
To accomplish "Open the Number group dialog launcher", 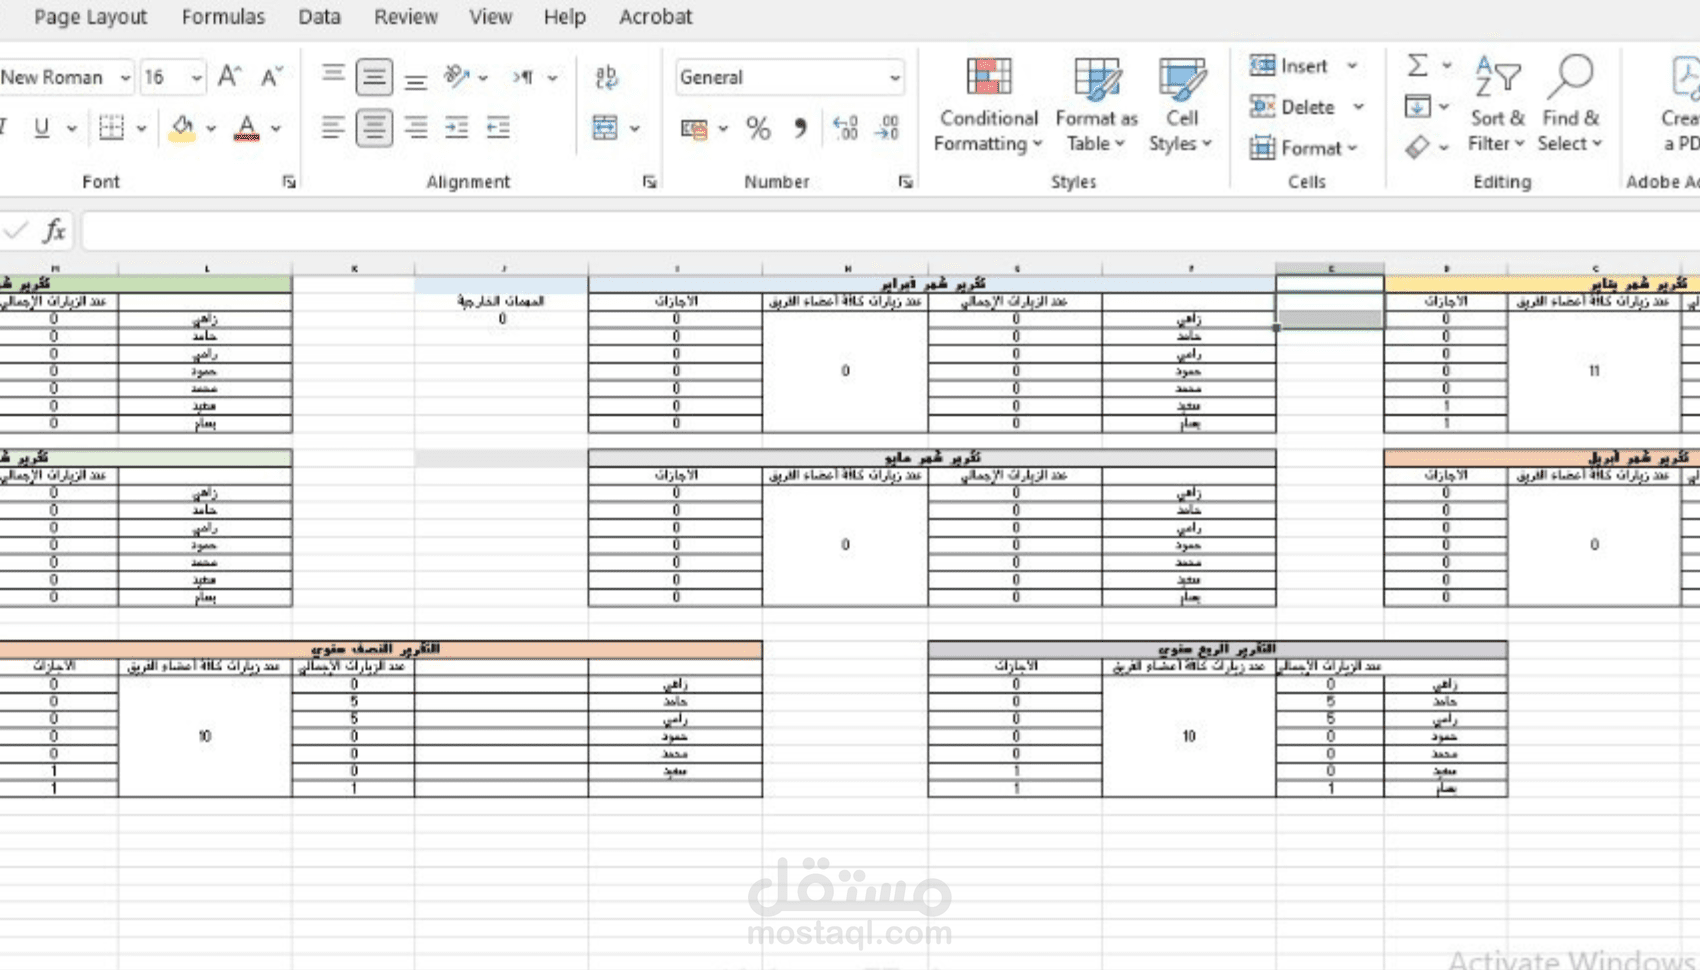I will point(905,182).
